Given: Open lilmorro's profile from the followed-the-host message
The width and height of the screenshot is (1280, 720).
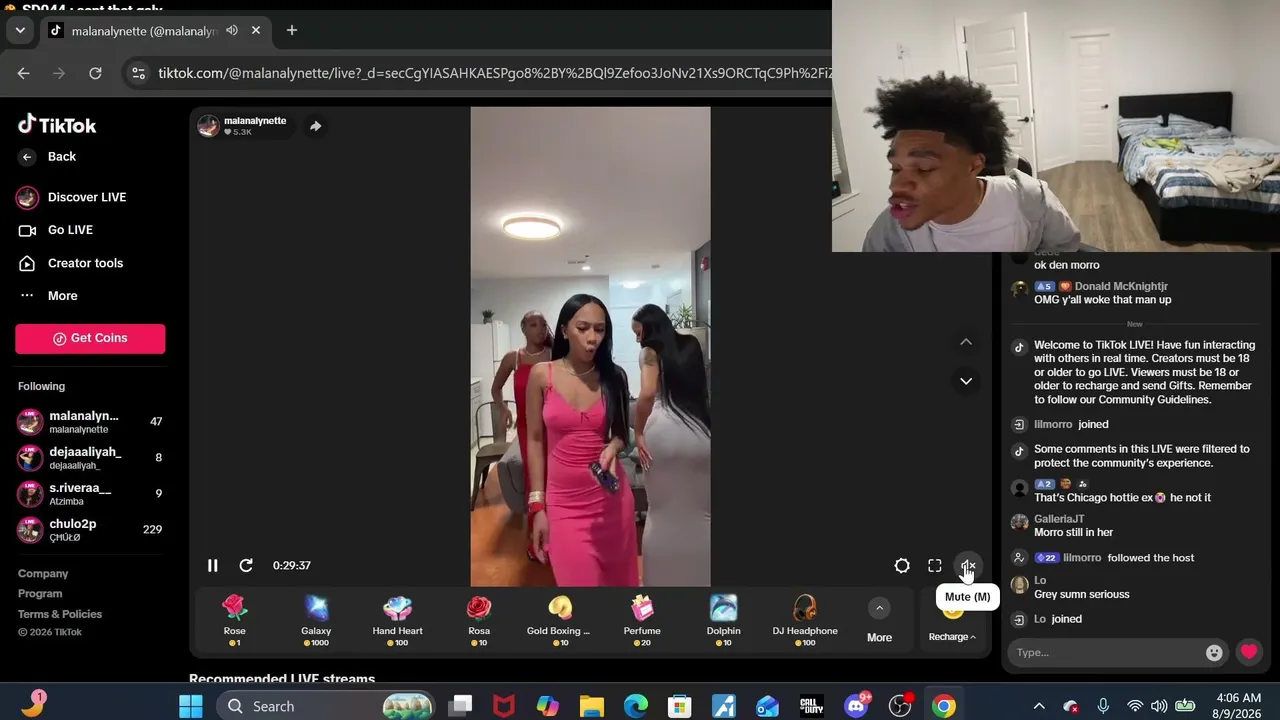Looking at the screenshot, I should pyautogui.click(x=1082, y=558).
